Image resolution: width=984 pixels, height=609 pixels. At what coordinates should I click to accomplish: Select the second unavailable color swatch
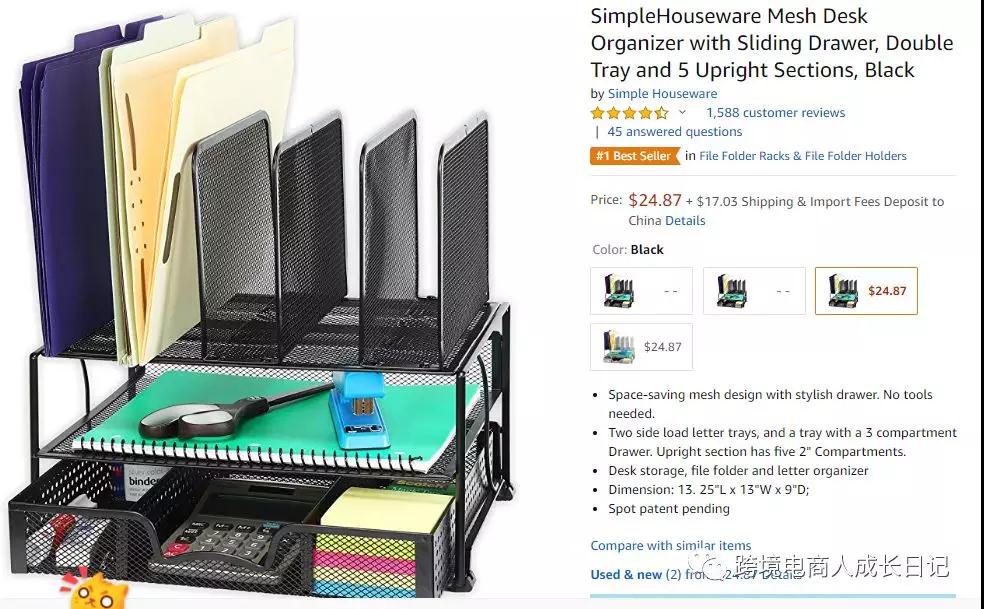[x=754, y=291]
